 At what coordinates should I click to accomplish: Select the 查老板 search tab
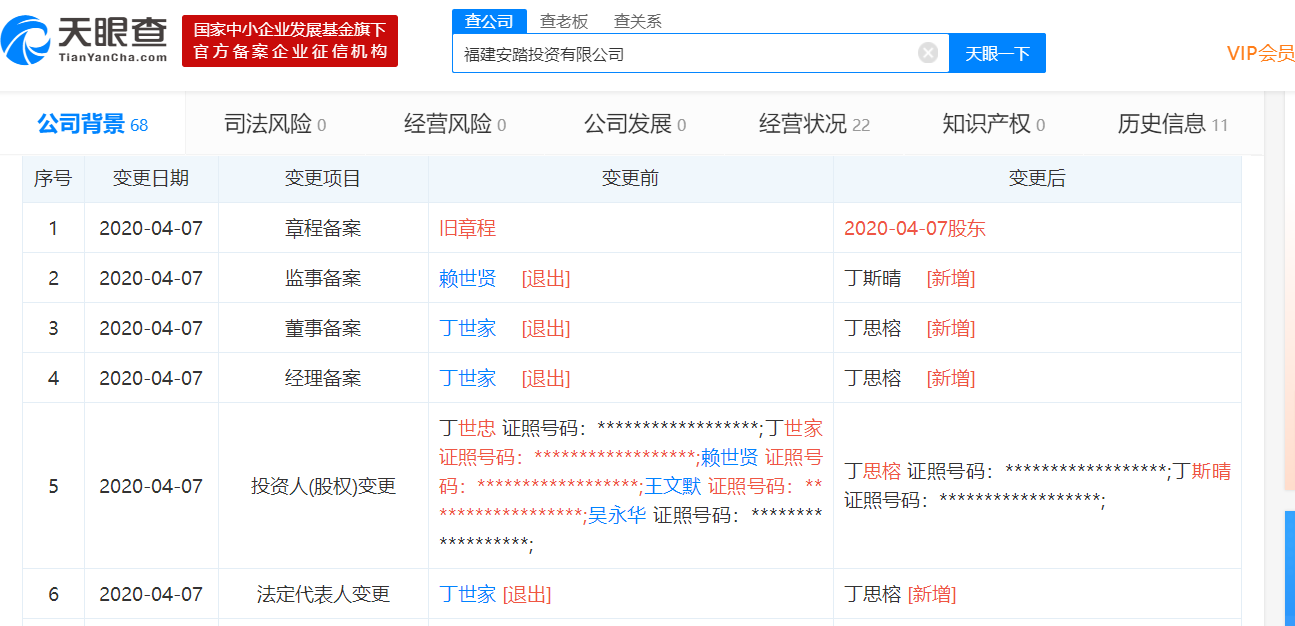coord(564,21)
